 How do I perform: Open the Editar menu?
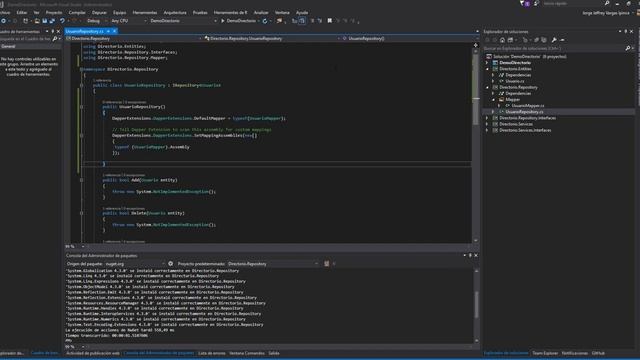click(22, 13)
